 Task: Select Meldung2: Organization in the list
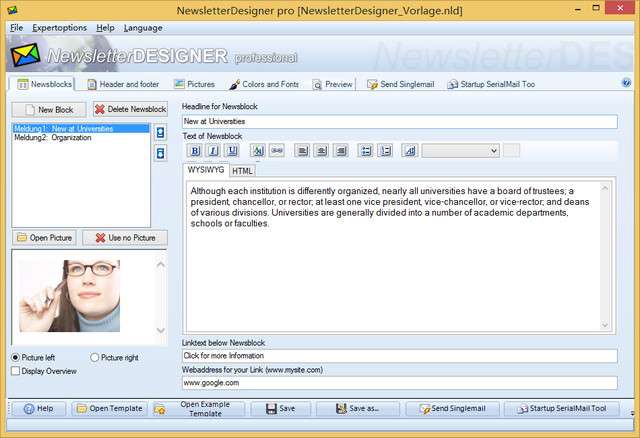click(81, 138)
